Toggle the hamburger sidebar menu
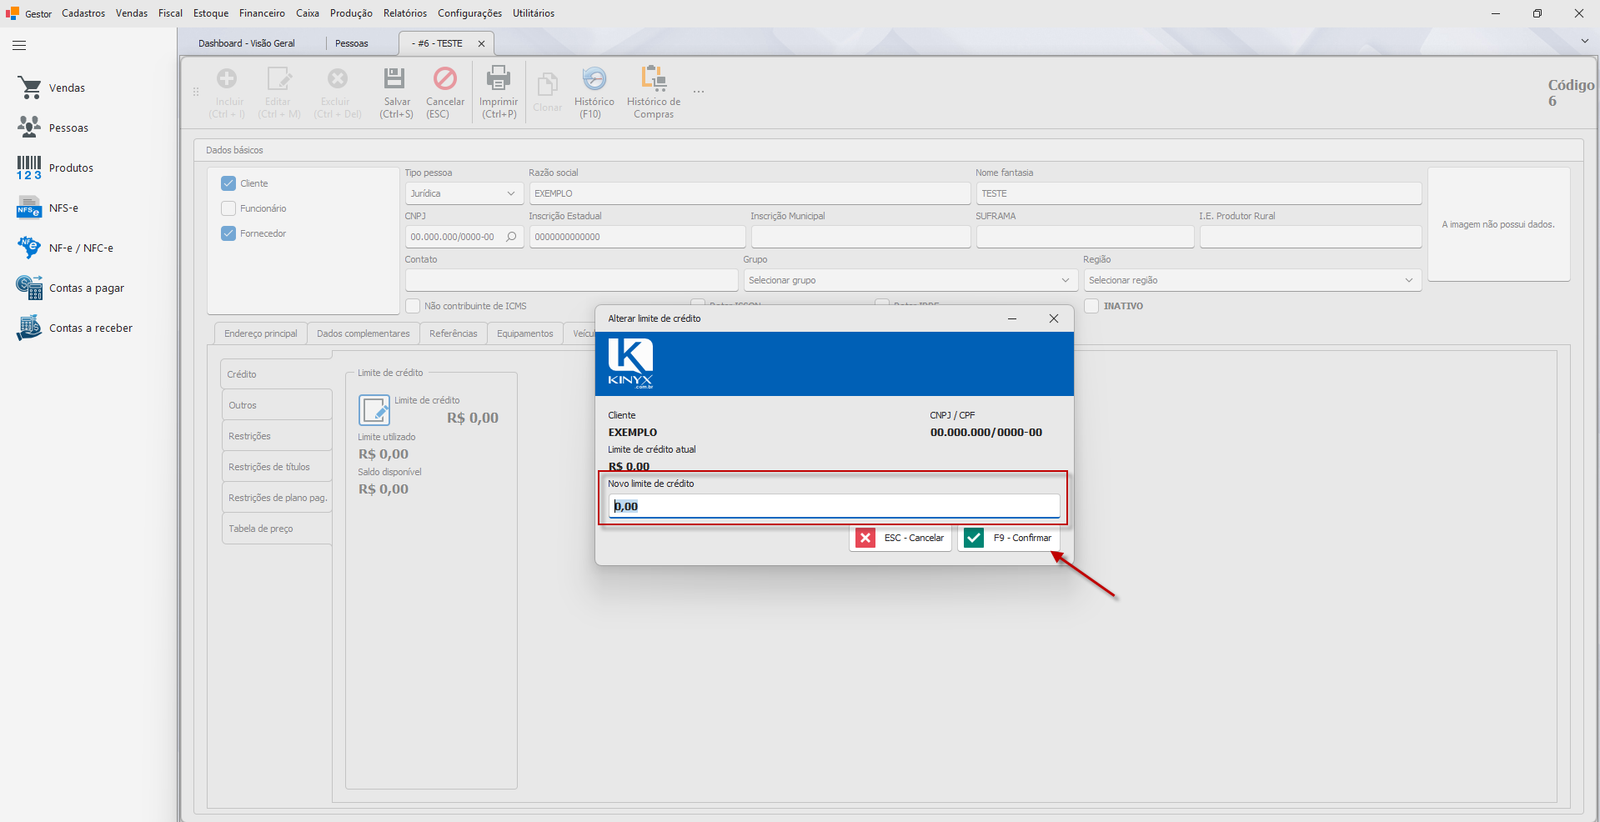The image size is (1600, 822). click(19, 45)
